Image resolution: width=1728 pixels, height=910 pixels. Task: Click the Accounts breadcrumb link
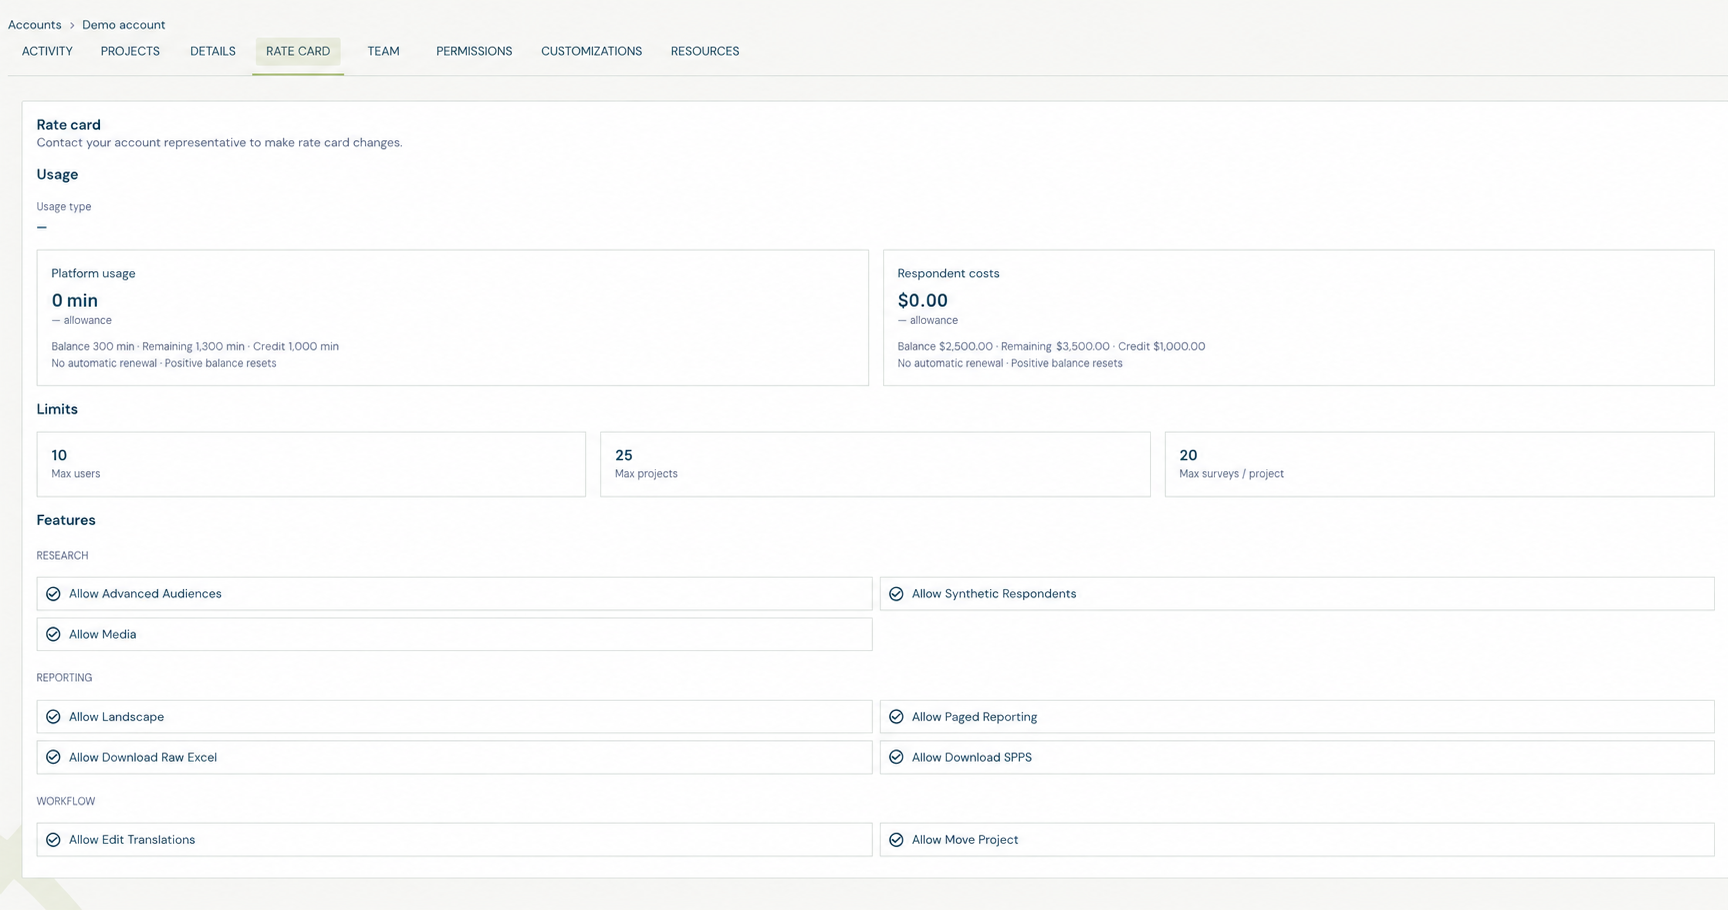(35, 25)
